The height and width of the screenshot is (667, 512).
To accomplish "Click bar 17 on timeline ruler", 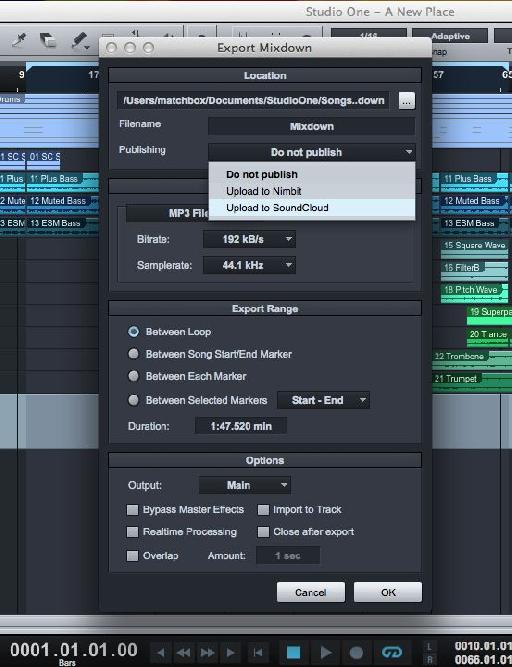I will point(93,75).
